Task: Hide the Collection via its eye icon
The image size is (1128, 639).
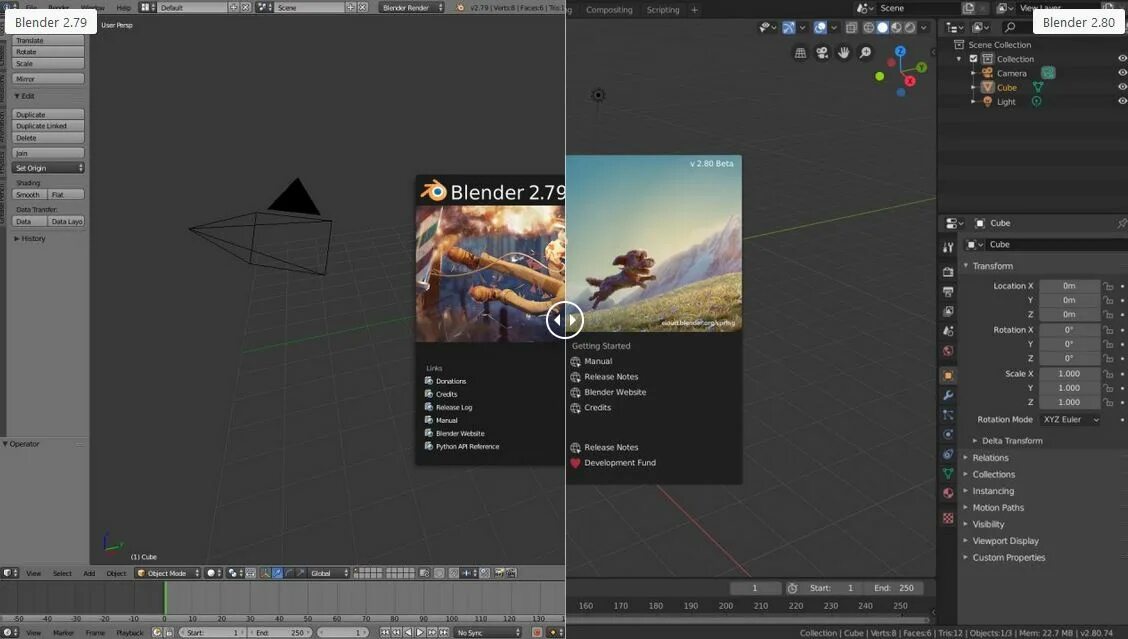Action: (1122, 58)
